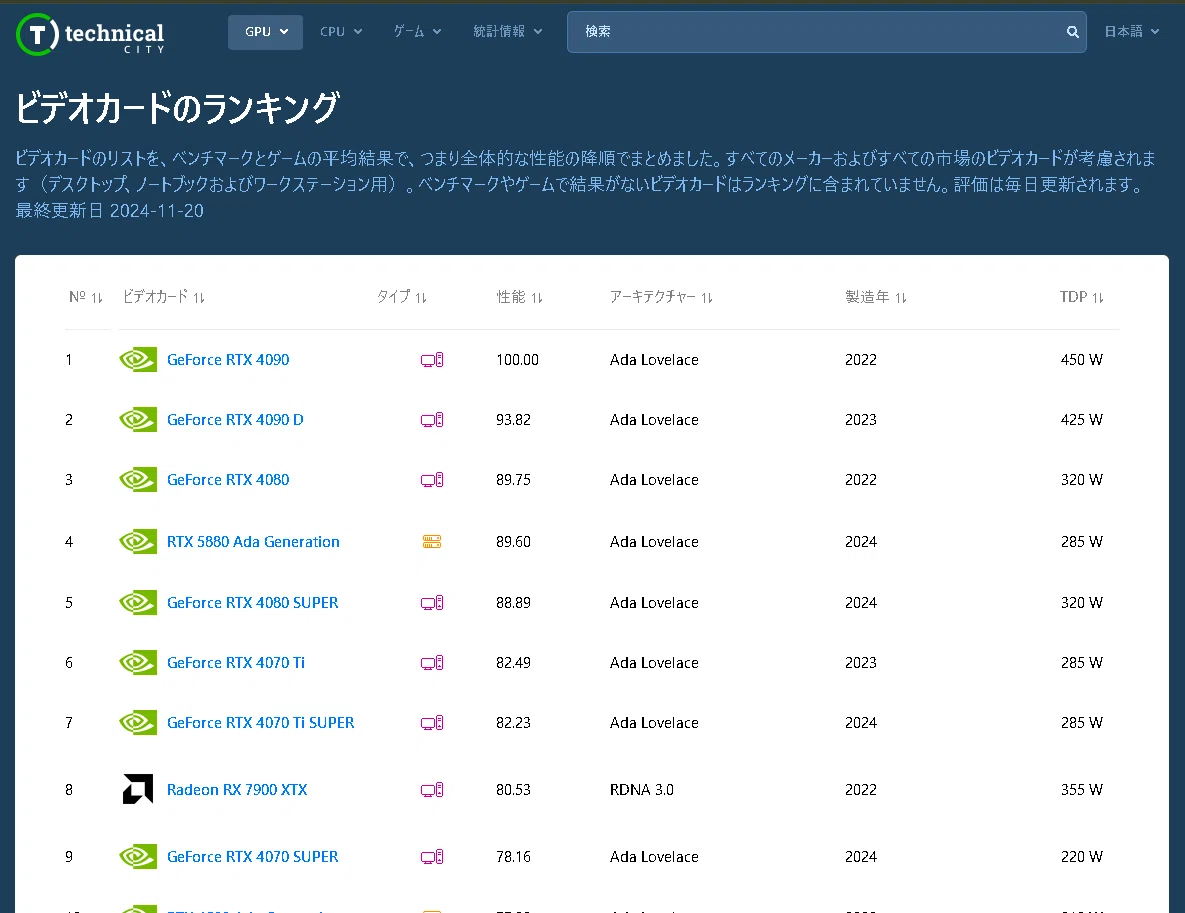
Task: Open GeForce RTX 4070 Ti SUPER link
Action: 261,723
